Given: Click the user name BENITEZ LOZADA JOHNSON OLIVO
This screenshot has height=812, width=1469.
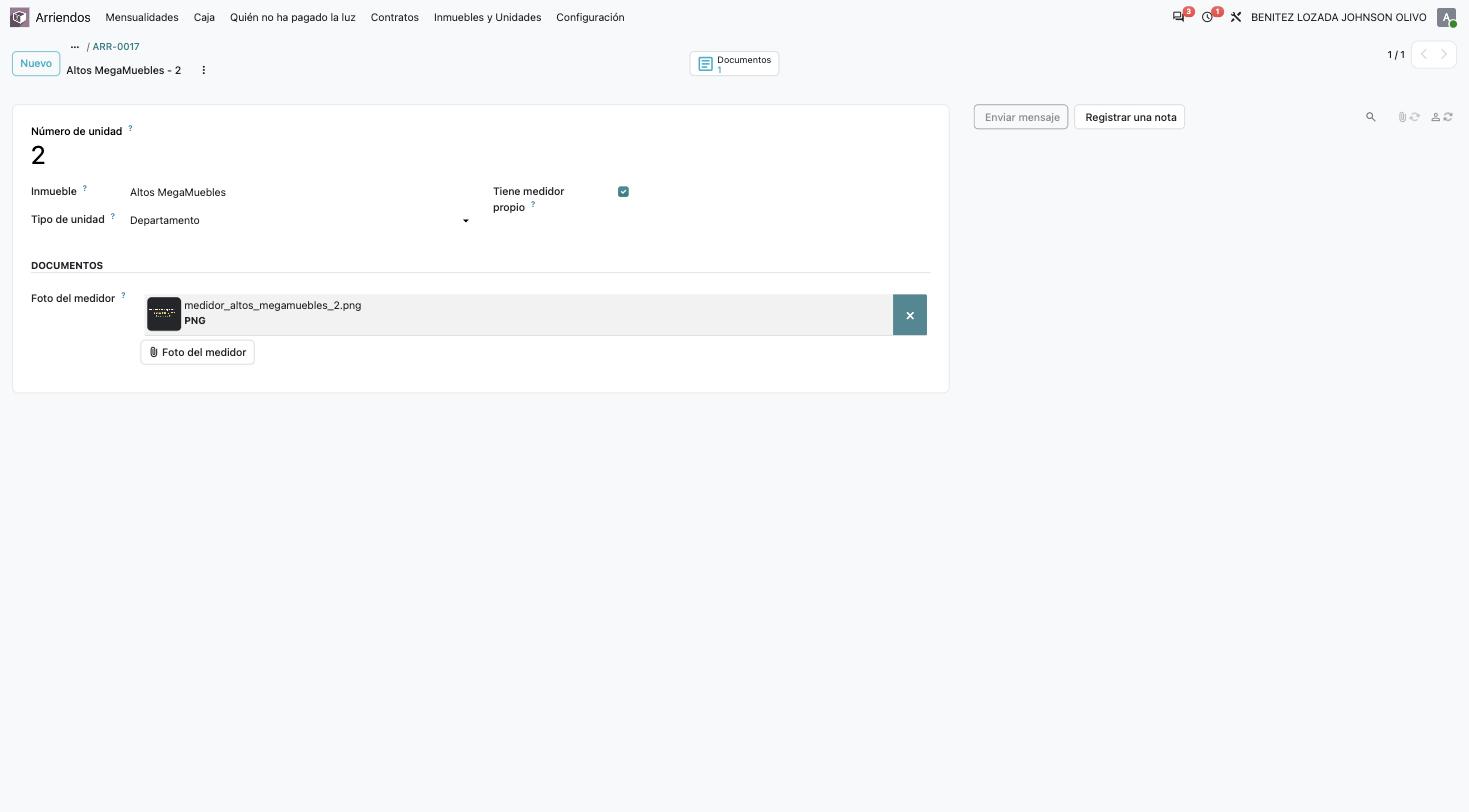Looking at the screenshot, I should tap(1339, 17).
